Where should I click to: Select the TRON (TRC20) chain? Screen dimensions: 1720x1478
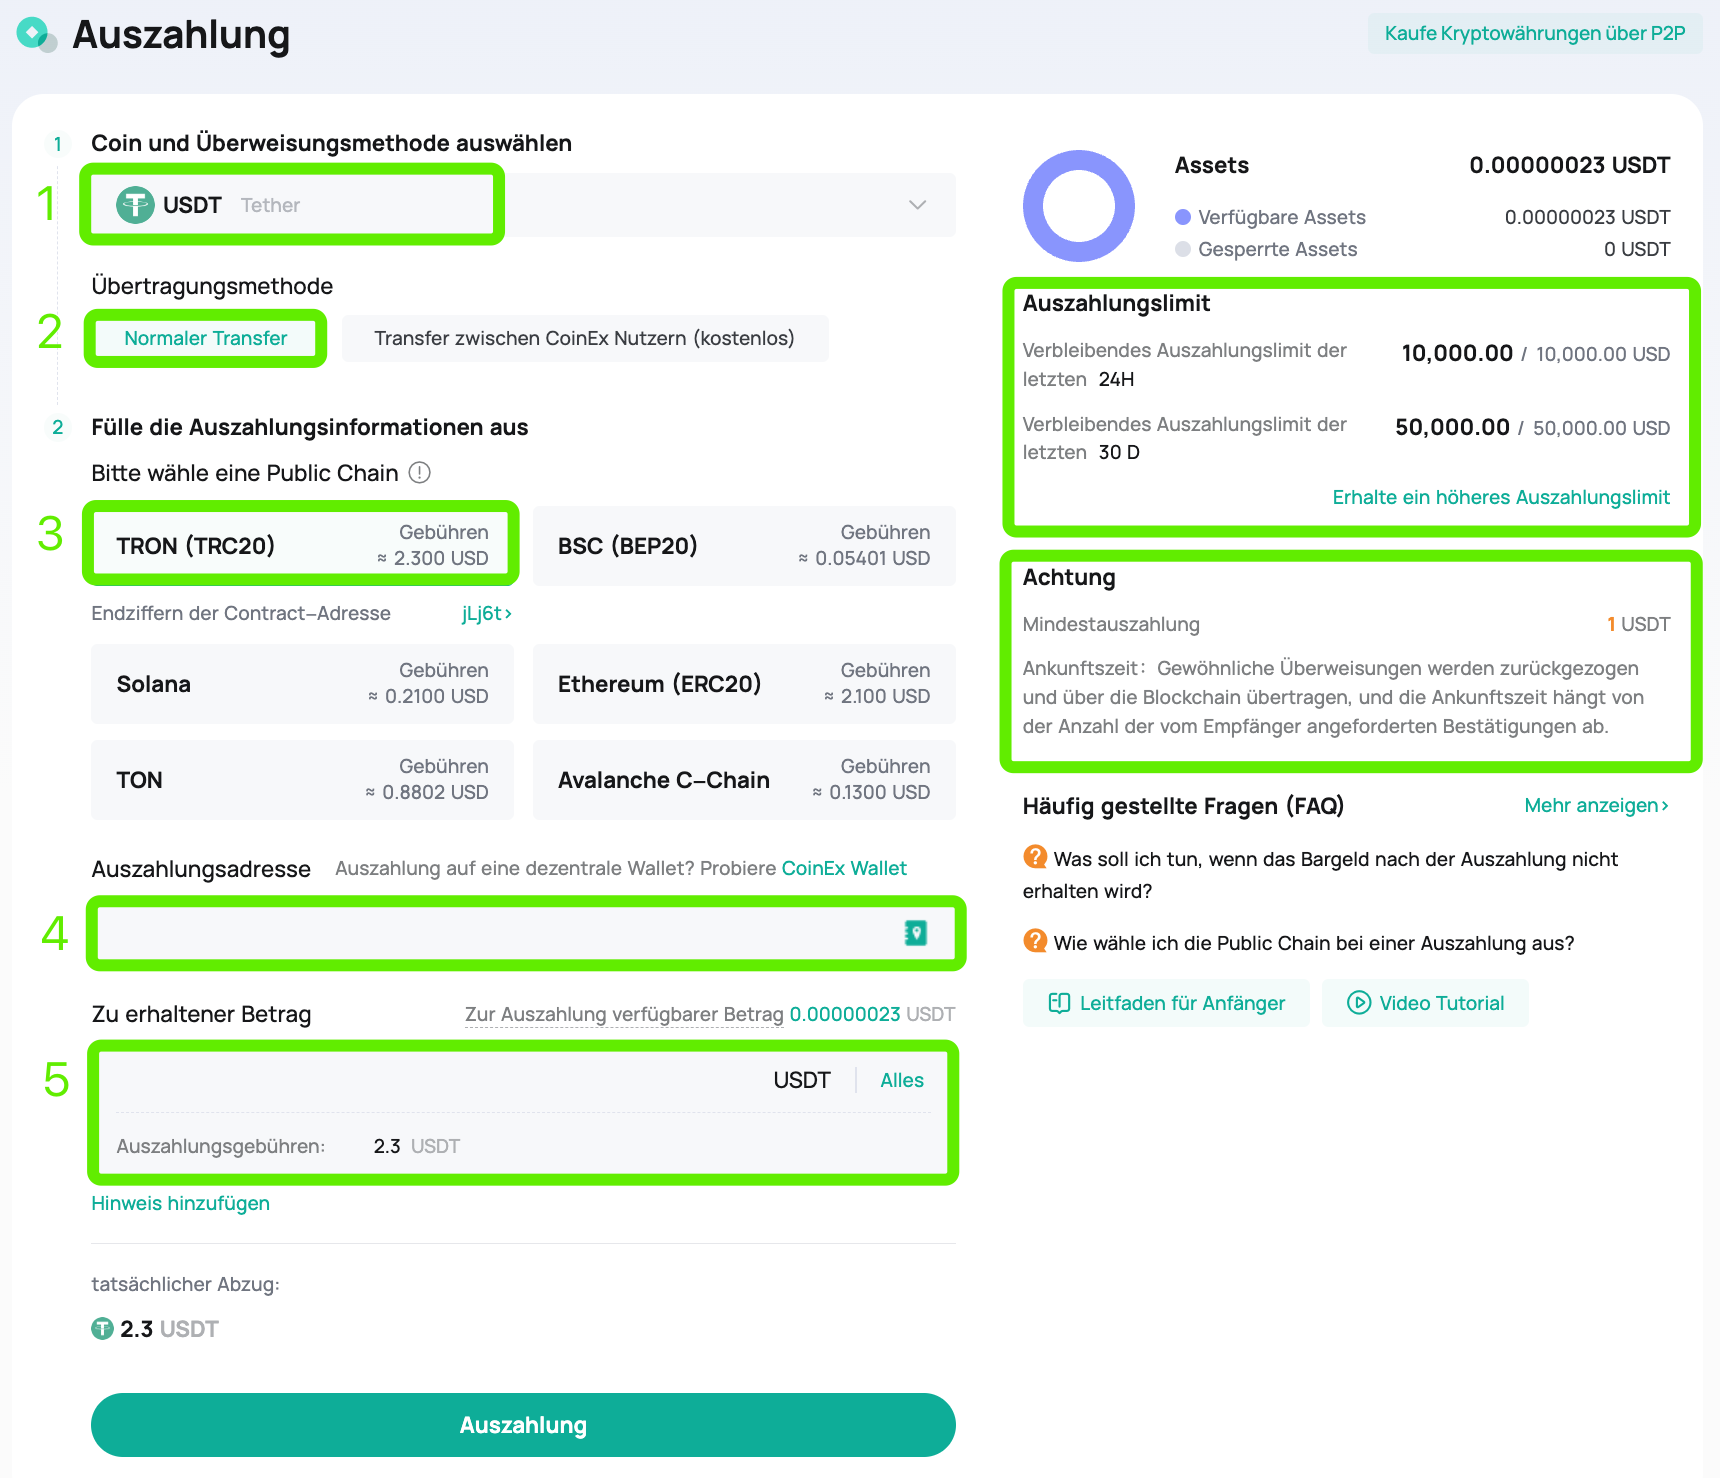coord(301,545)
